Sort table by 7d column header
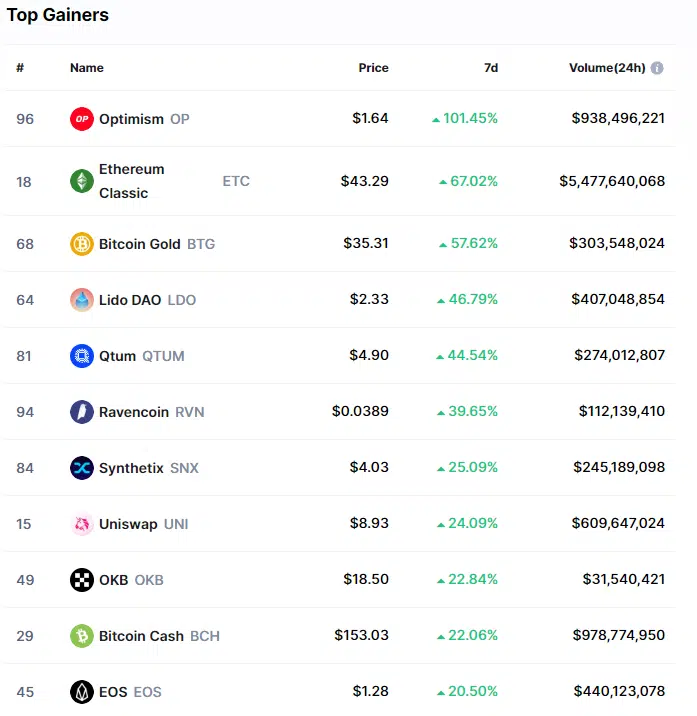Viewport: 697px width, 716px height. pyautogui.click(x=490, y=68)
